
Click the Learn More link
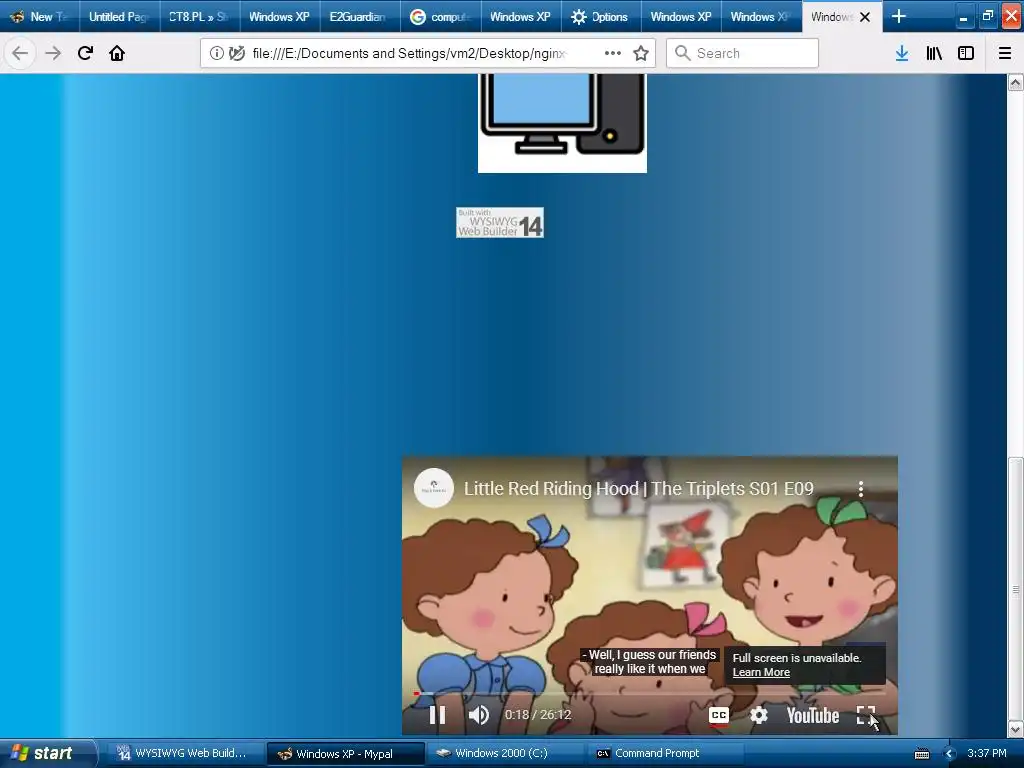pos(761,672)
